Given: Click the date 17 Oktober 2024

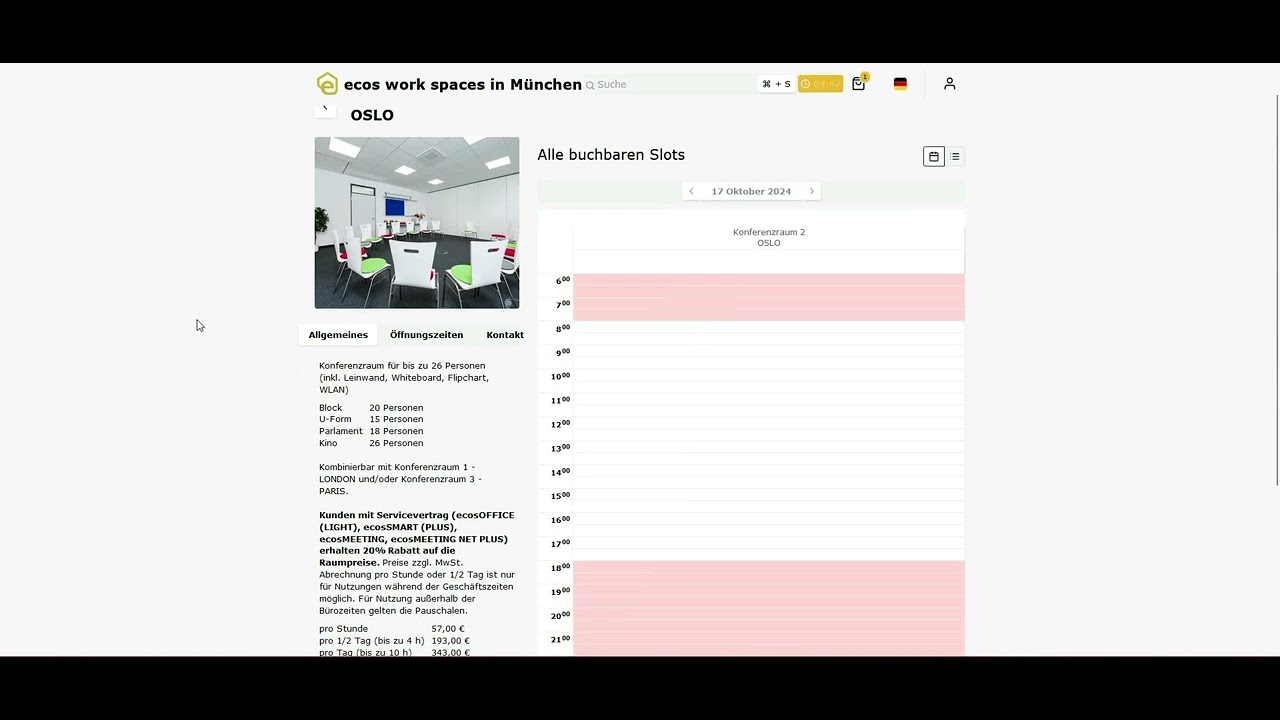Looking at the screenshot, I should click(751, 191).
